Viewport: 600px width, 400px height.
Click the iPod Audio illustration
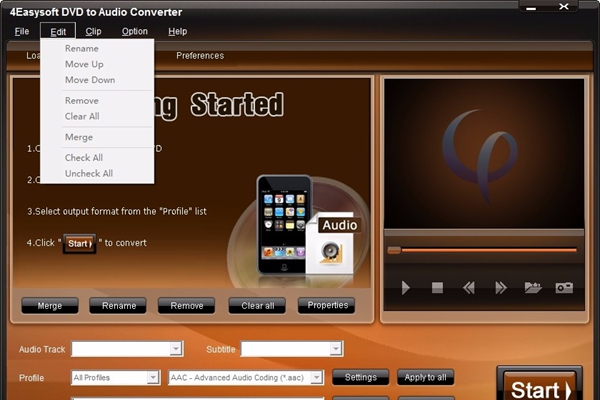coord(300,230)
